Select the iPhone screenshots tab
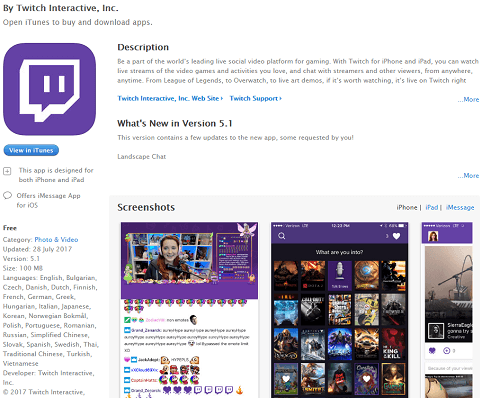The width and height of the screenshot is (500, 398). coord(407,207)
